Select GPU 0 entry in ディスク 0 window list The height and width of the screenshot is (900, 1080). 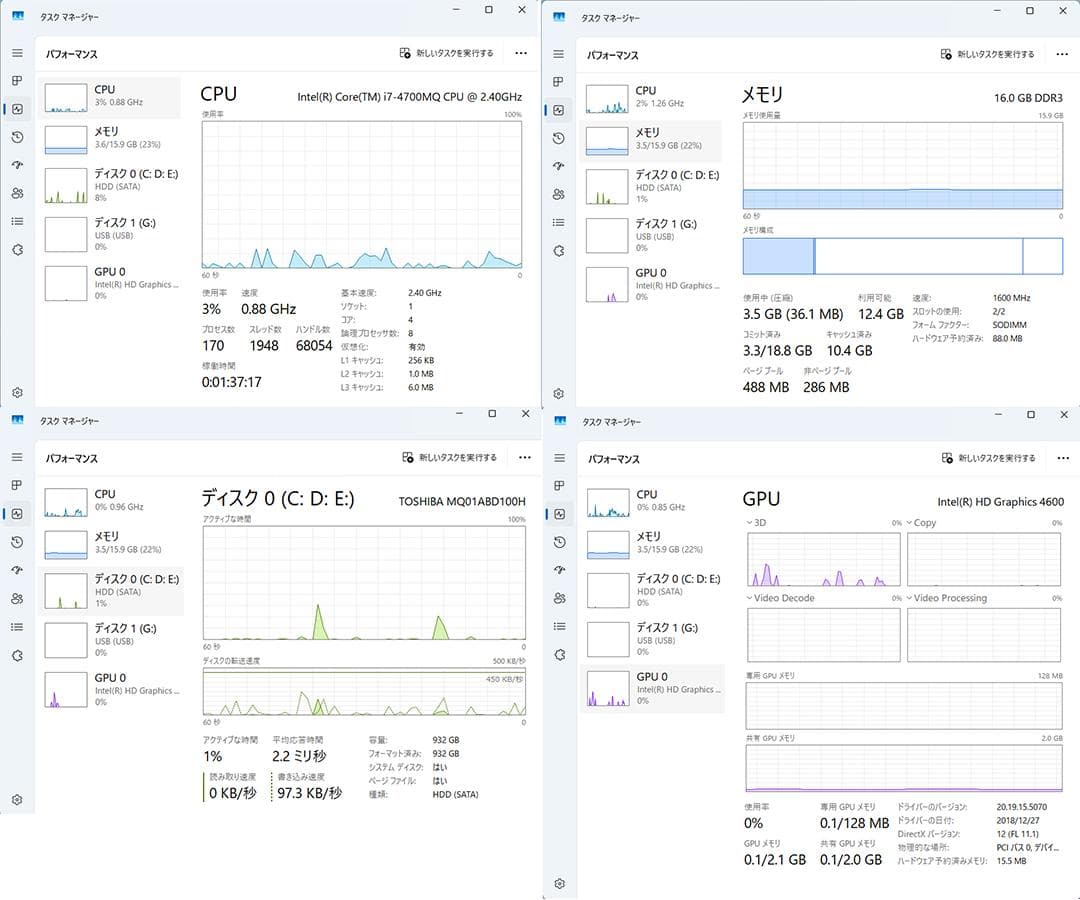click(x=110, y=689)
